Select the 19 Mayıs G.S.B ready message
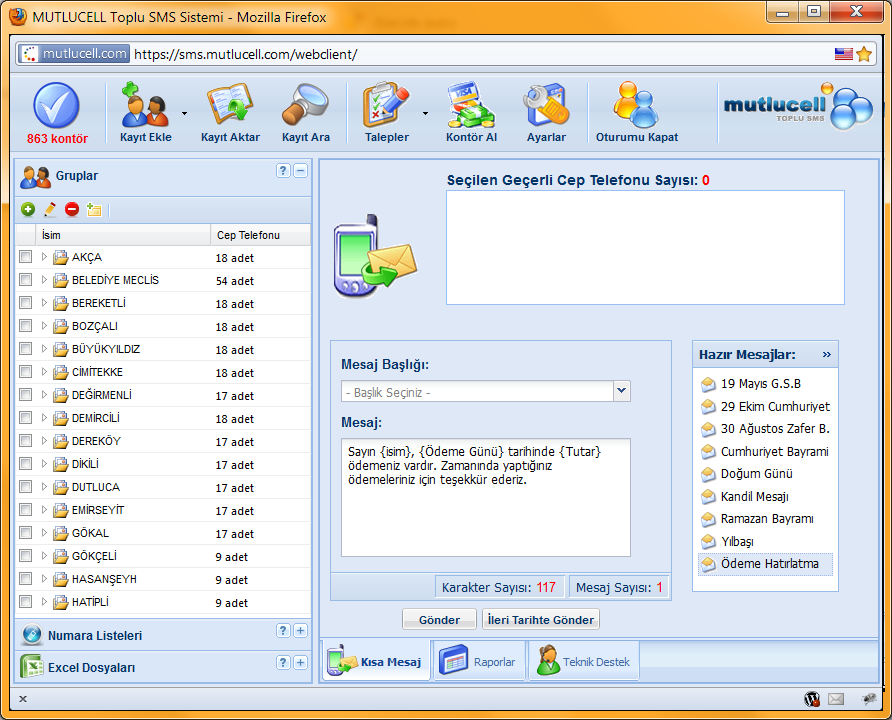The width and height of the screenshot is (892, 720). tap(765, 384)
